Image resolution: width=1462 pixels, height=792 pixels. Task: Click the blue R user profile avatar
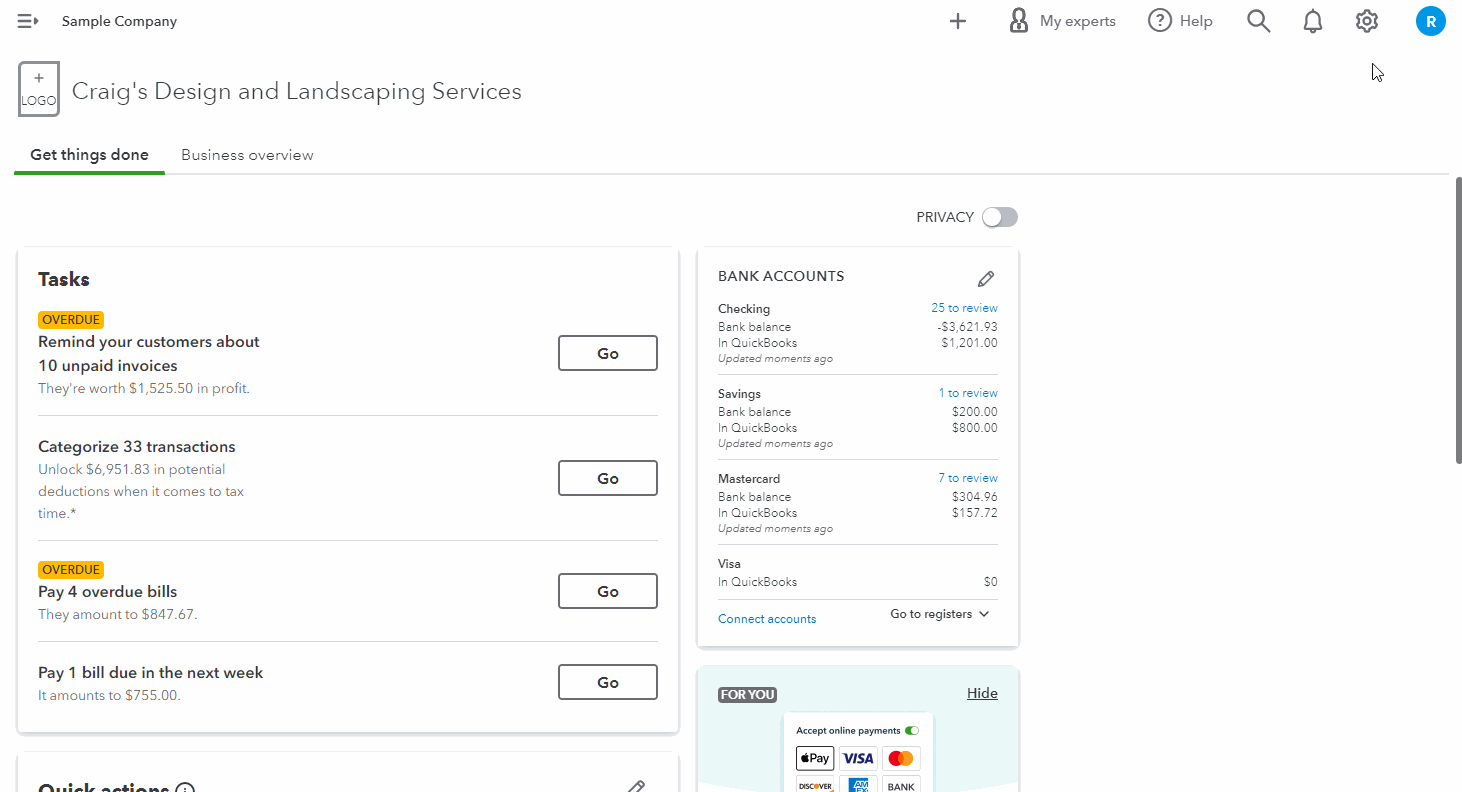coord(1430,21)
